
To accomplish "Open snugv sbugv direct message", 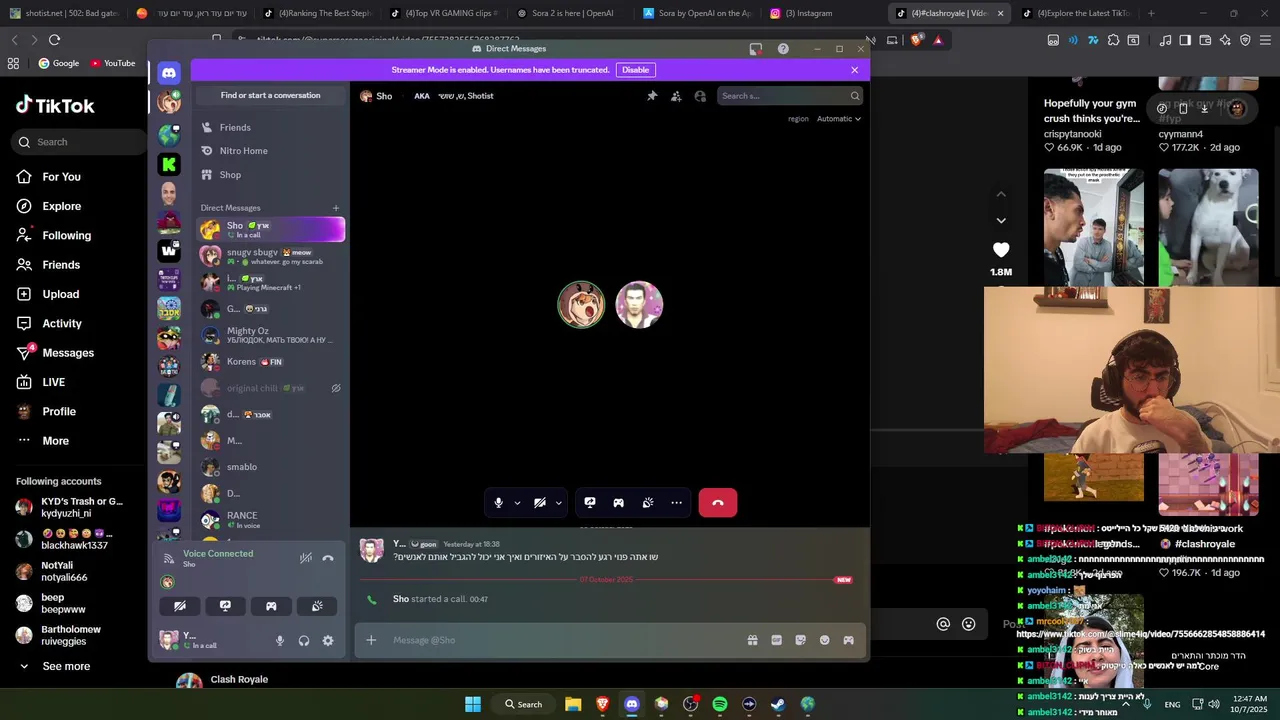I will click(x=270, y=256).
